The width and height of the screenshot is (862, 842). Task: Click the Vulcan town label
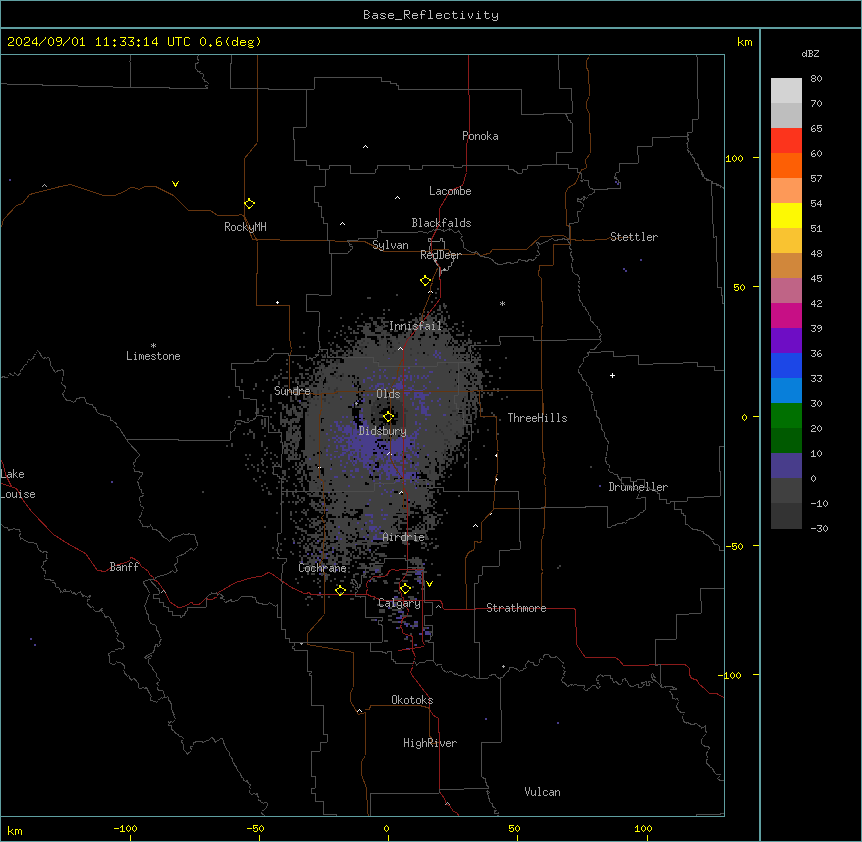543,792
